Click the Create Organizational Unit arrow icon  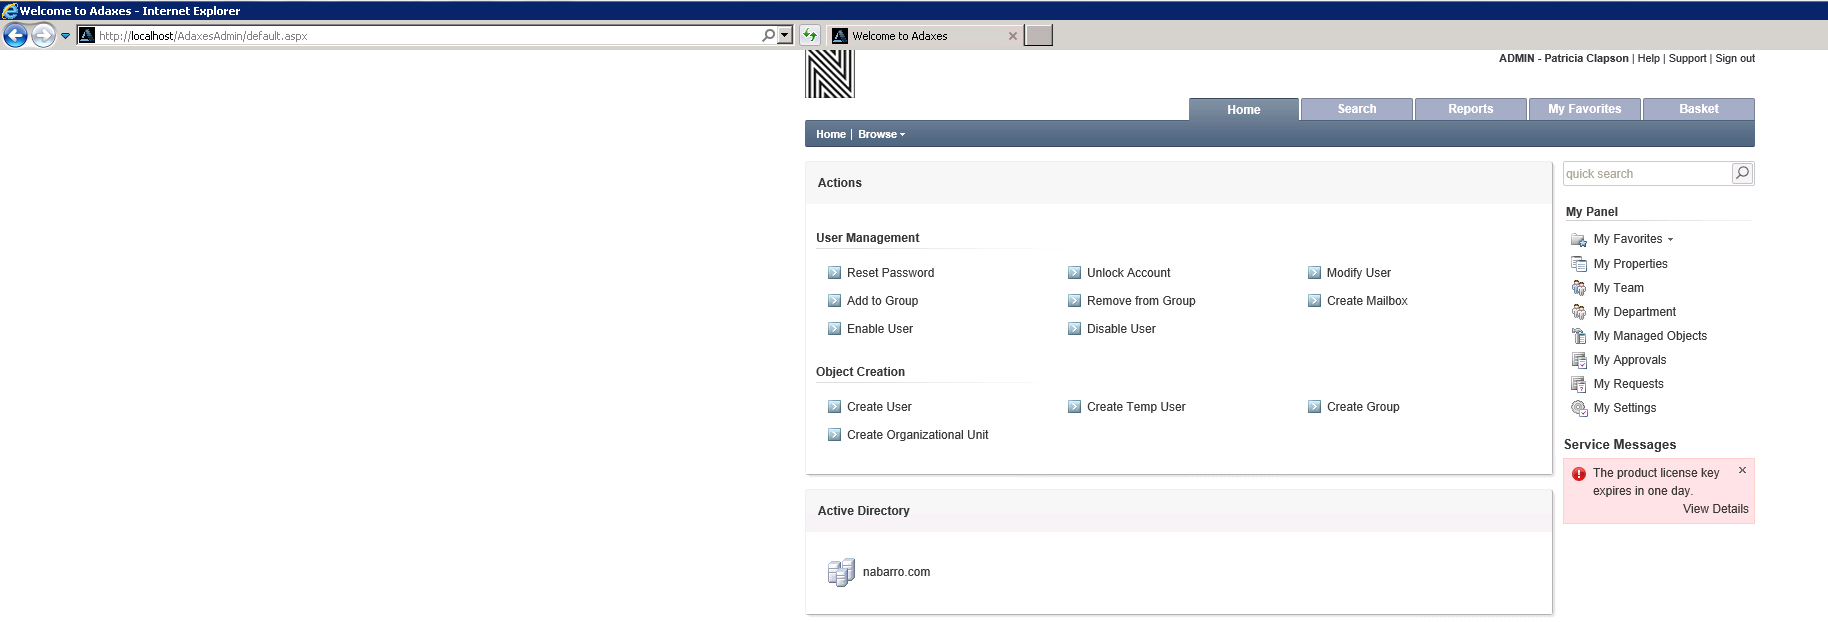pyautogui.click(x=834, y=435)
